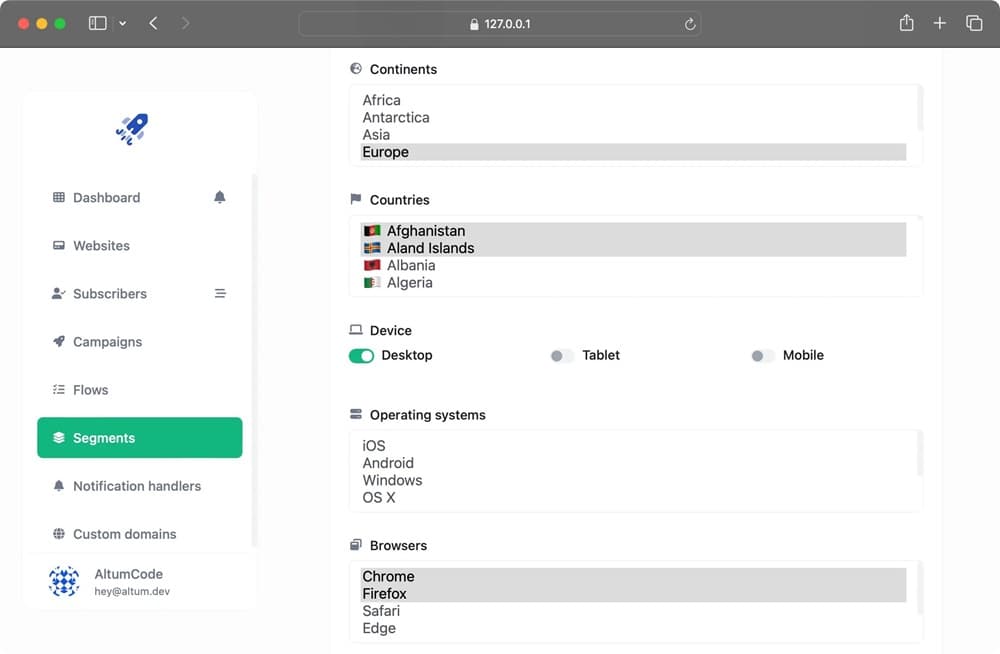
Task: Click the Browsers list scrollbar
Action: click(x=920, y=590)
